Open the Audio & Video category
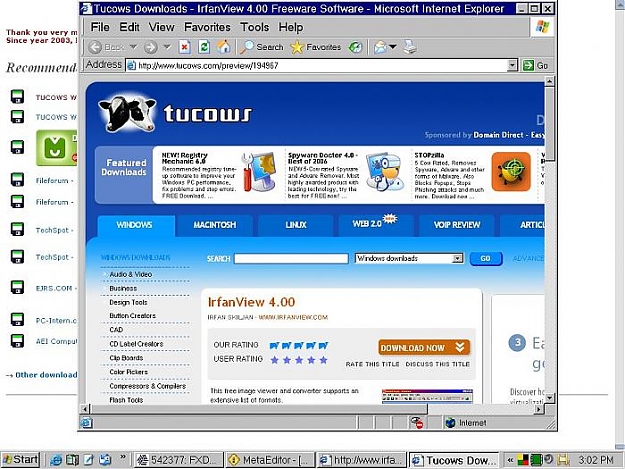Screen dimensions: 625x469 coord(131,275)
